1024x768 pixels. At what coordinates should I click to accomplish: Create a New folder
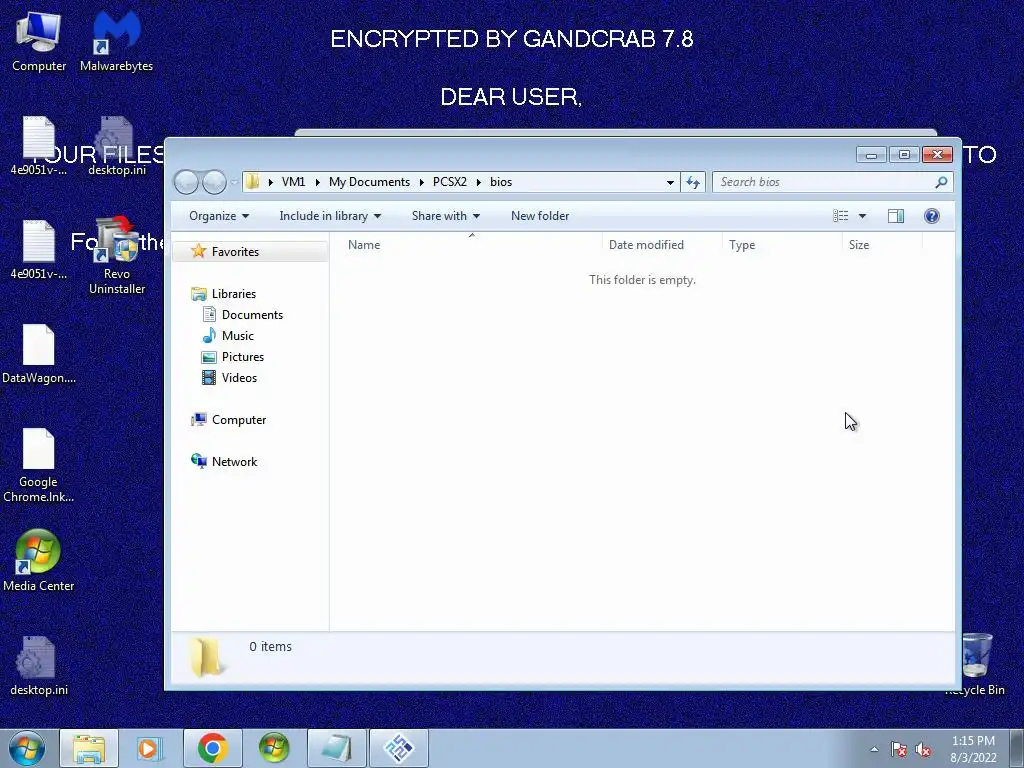click(540, 216)
